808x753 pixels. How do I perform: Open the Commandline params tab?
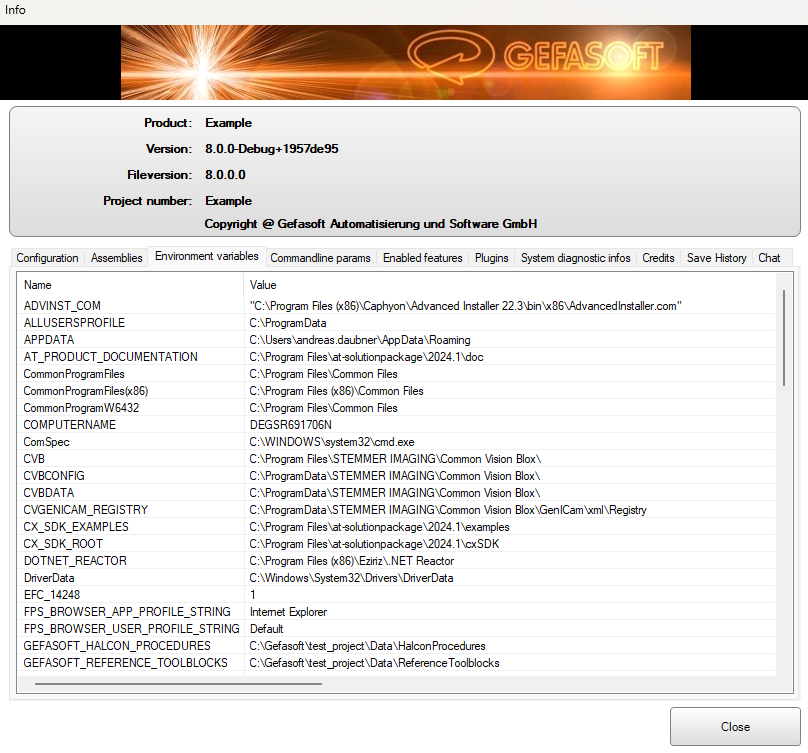(321, 258)
